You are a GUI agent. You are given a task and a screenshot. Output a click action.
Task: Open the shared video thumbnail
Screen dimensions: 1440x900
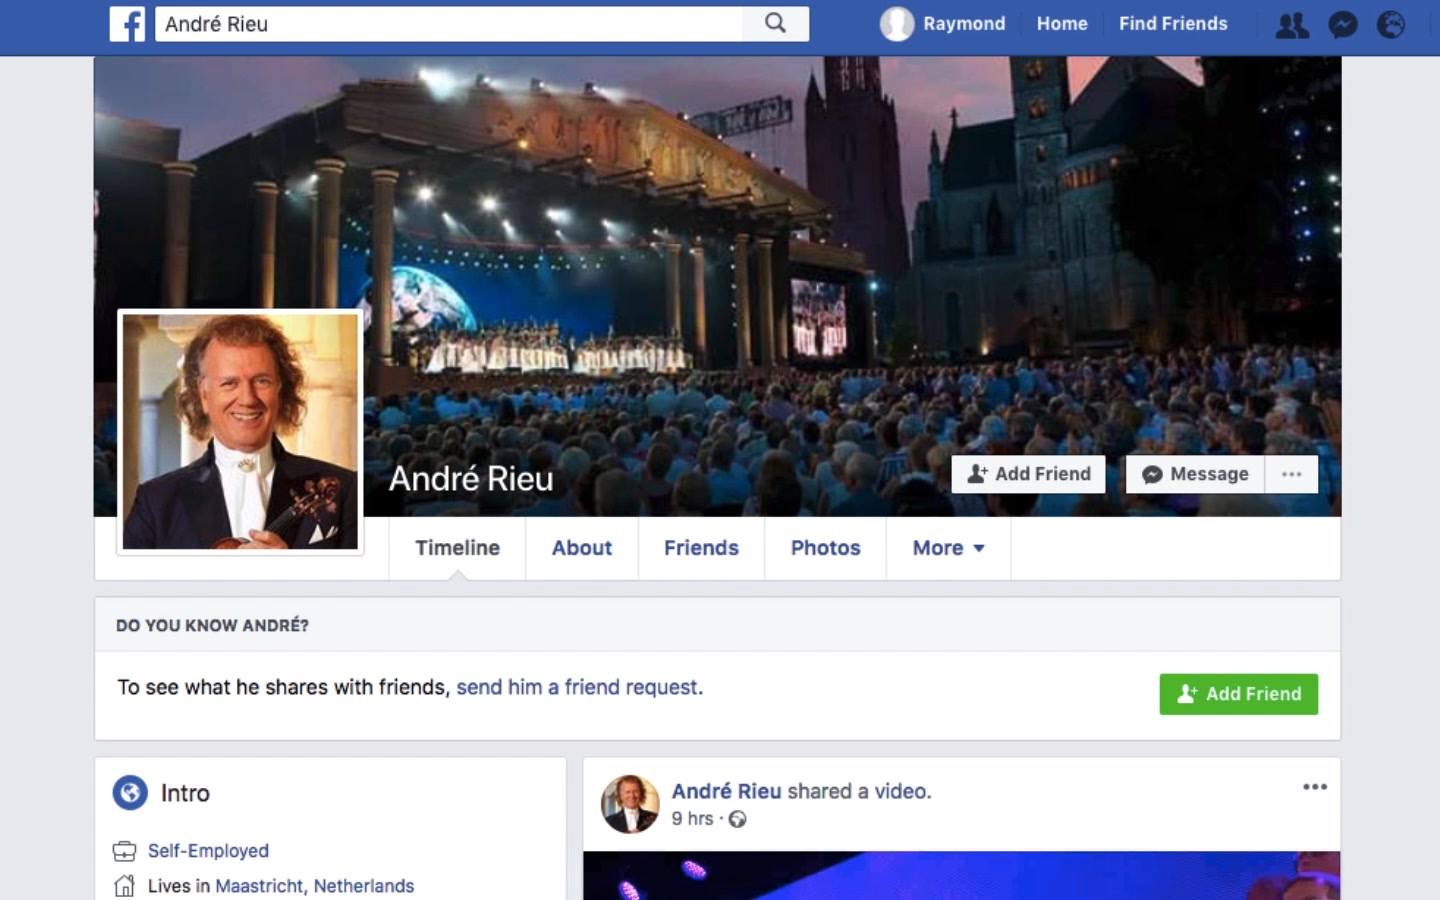pyautogui.click(x=962, y=876)
